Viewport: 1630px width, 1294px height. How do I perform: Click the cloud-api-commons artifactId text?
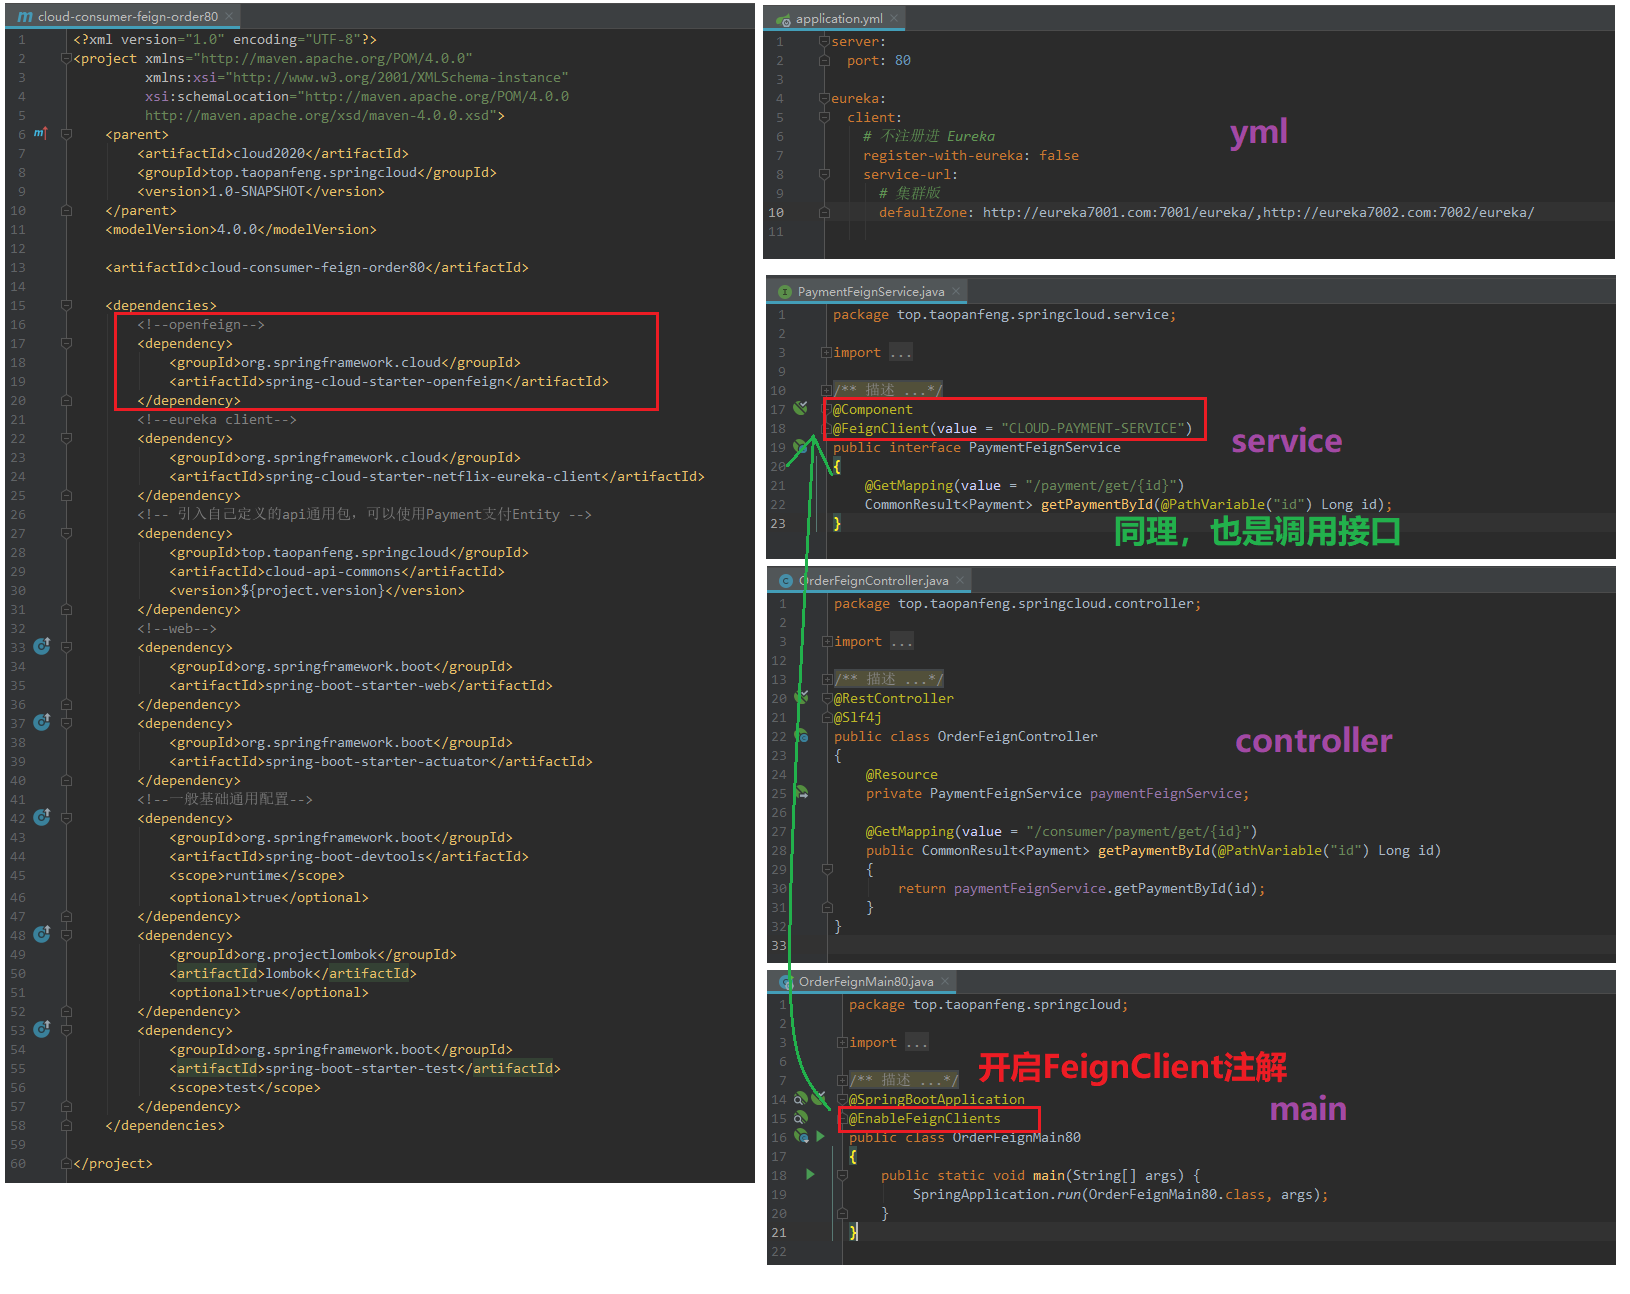pos(333,571)
